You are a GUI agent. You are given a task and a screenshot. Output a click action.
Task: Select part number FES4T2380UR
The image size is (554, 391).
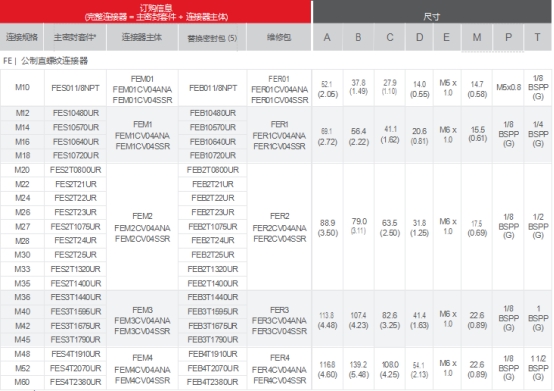[x=75, y=382]
